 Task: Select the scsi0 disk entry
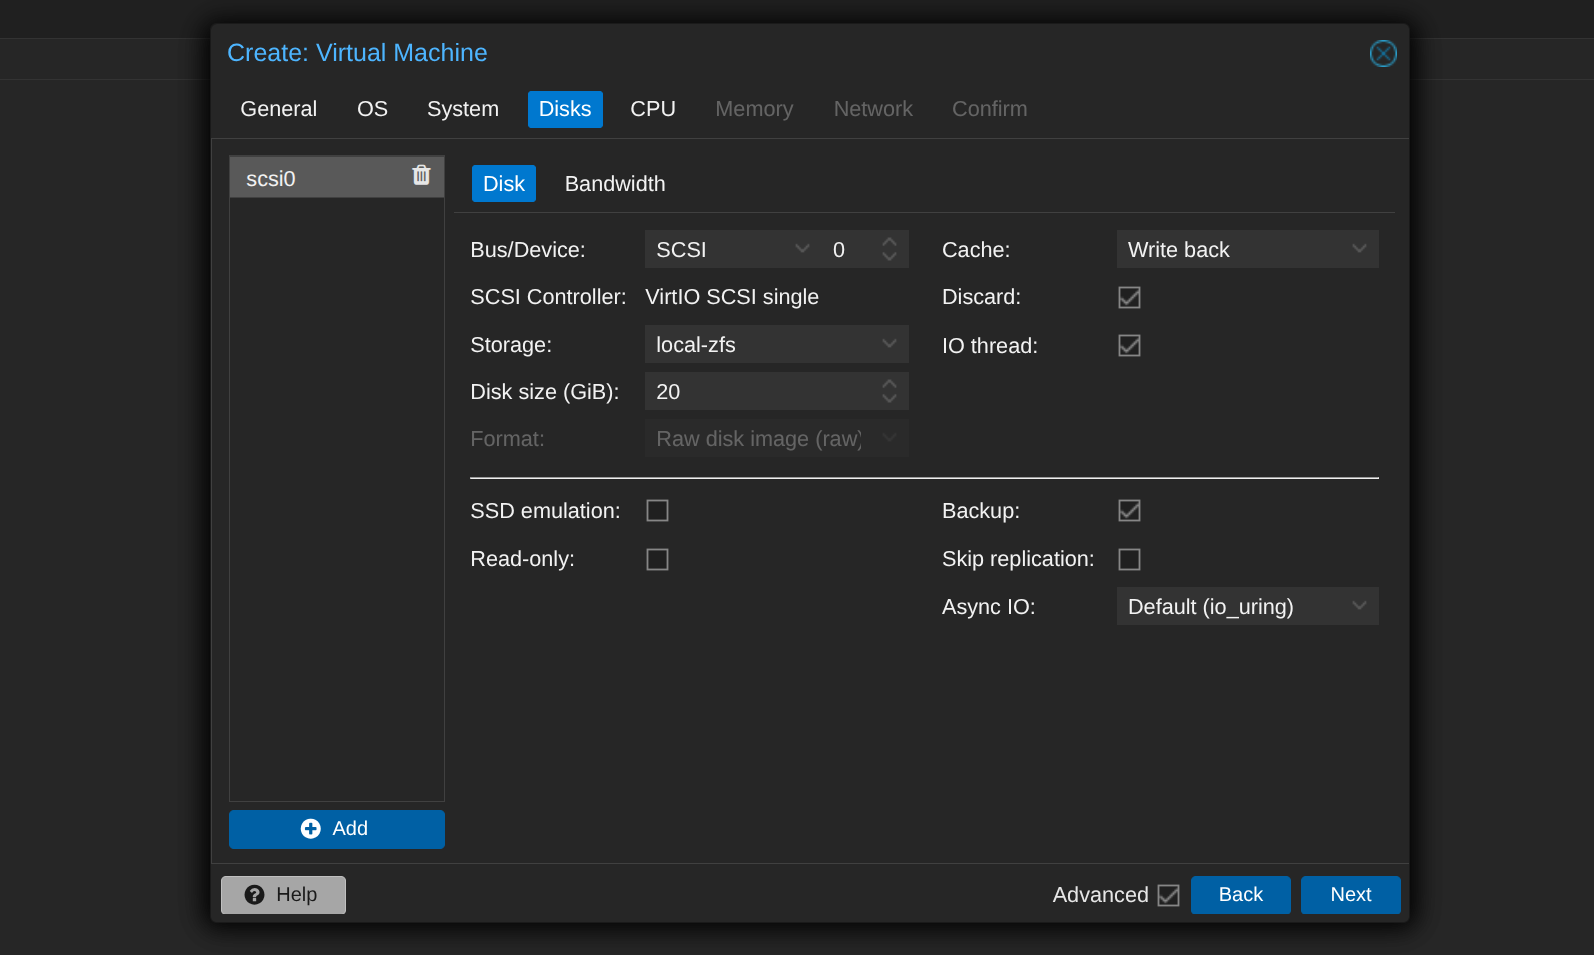pyautogui.click(x=336, y=177)
